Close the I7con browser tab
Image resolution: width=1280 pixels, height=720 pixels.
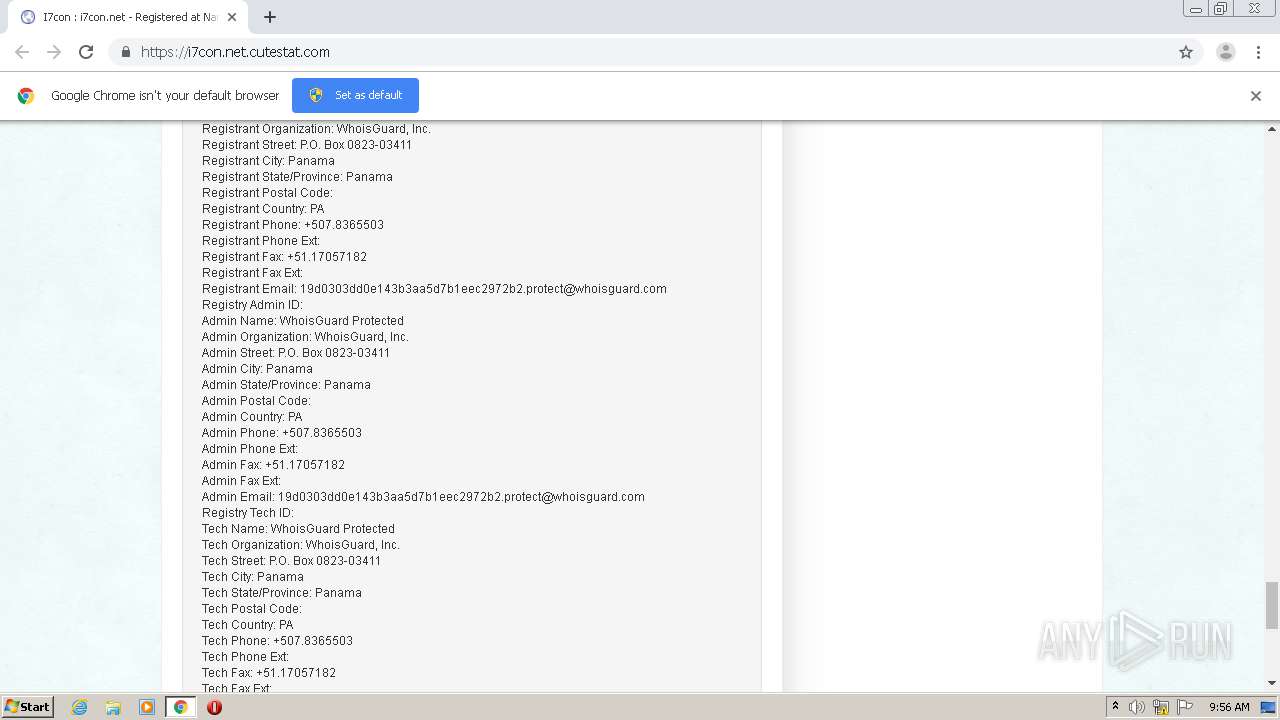(232, 17)
